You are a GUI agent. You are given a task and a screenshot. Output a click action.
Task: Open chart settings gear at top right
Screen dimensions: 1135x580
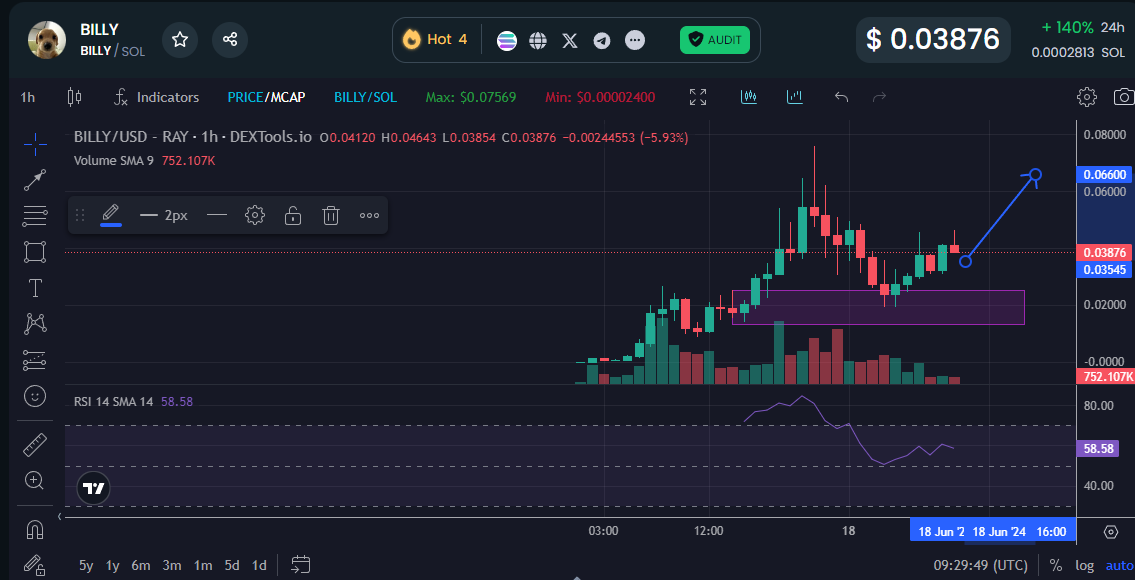1086,97
